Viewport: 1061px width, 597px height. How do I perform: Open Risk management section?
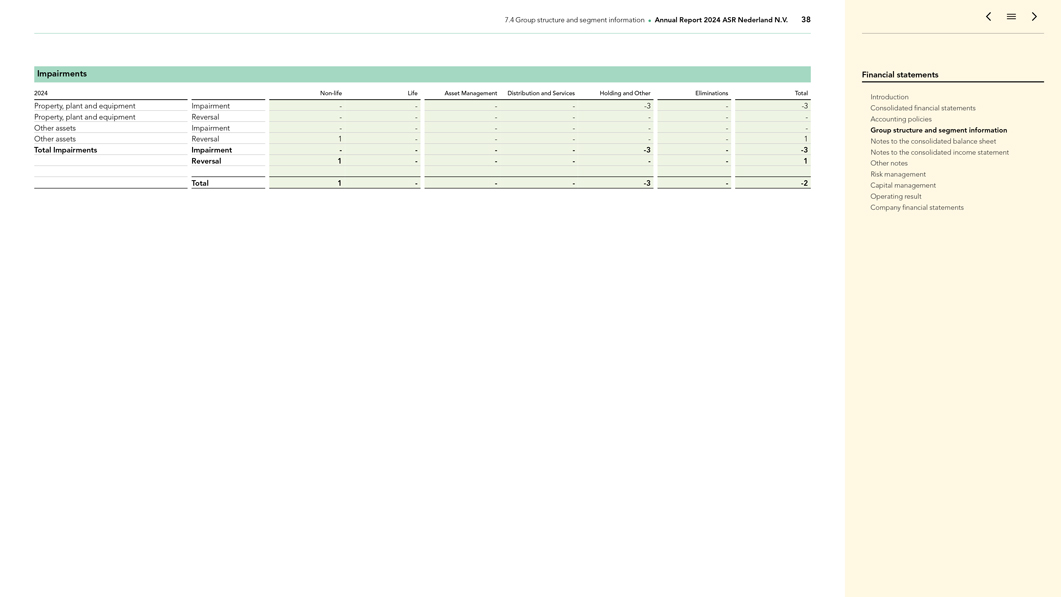pyautogui.click(x=898, y=175)
